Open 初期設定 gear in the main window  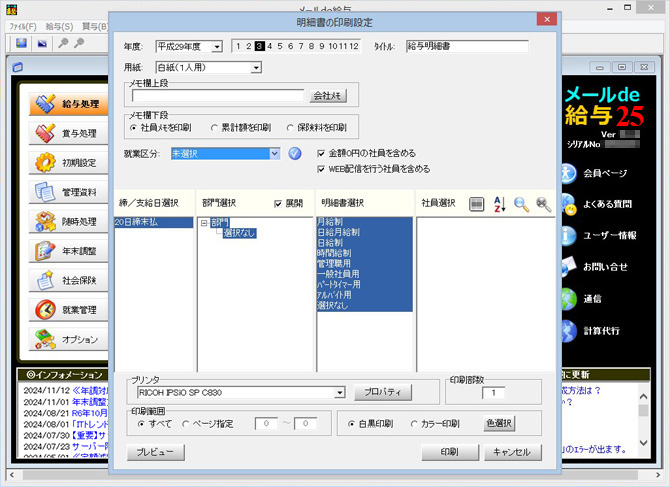coord(68,163)
